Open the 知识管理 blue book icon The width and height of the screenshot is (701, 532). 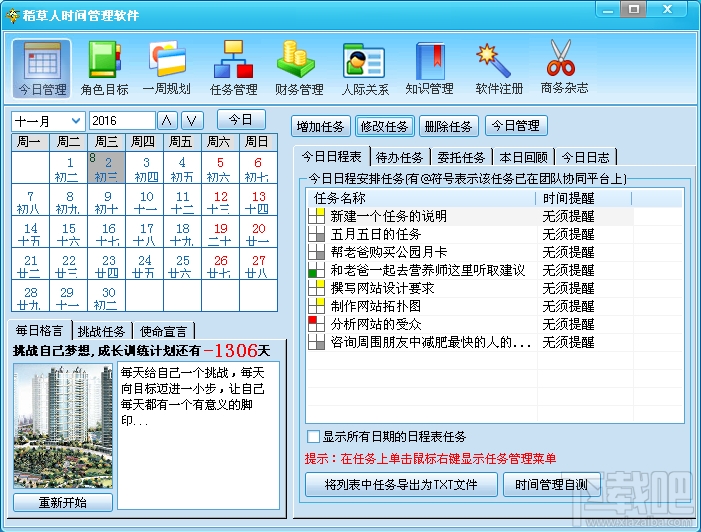point(430,68)
